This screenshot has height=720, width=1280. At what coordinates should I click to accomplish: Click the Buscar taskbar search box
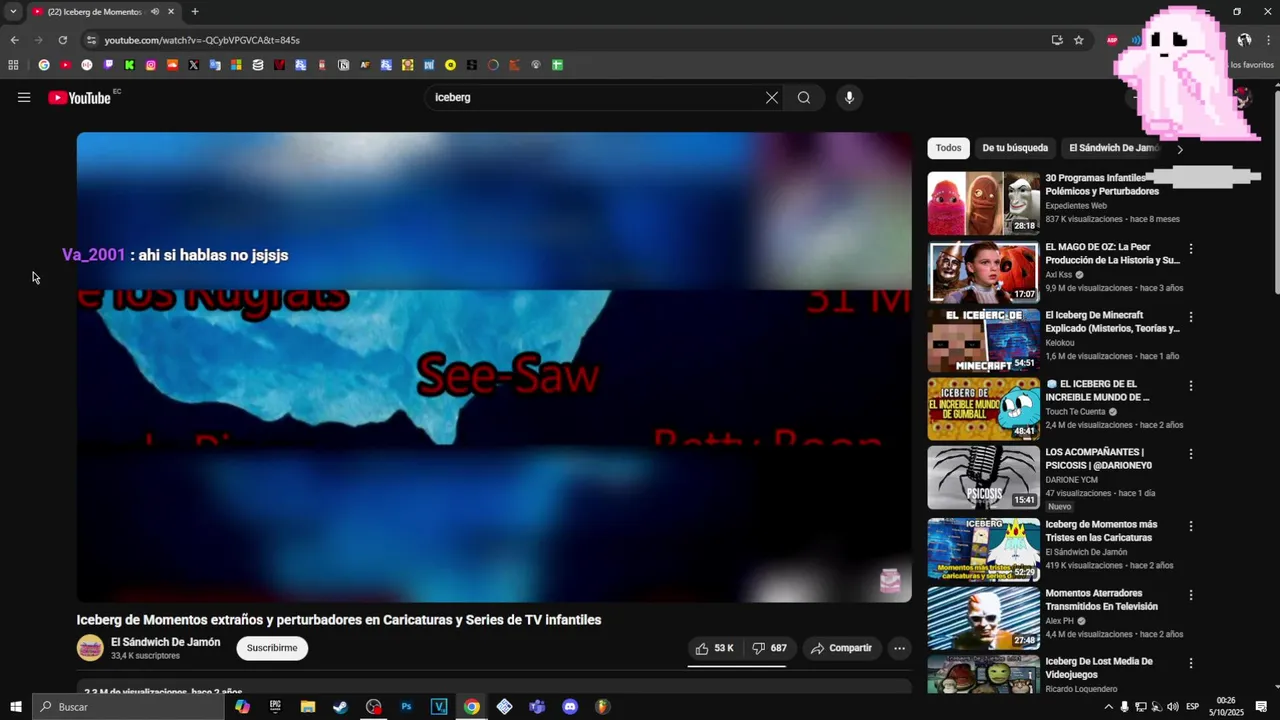point(128,707)
